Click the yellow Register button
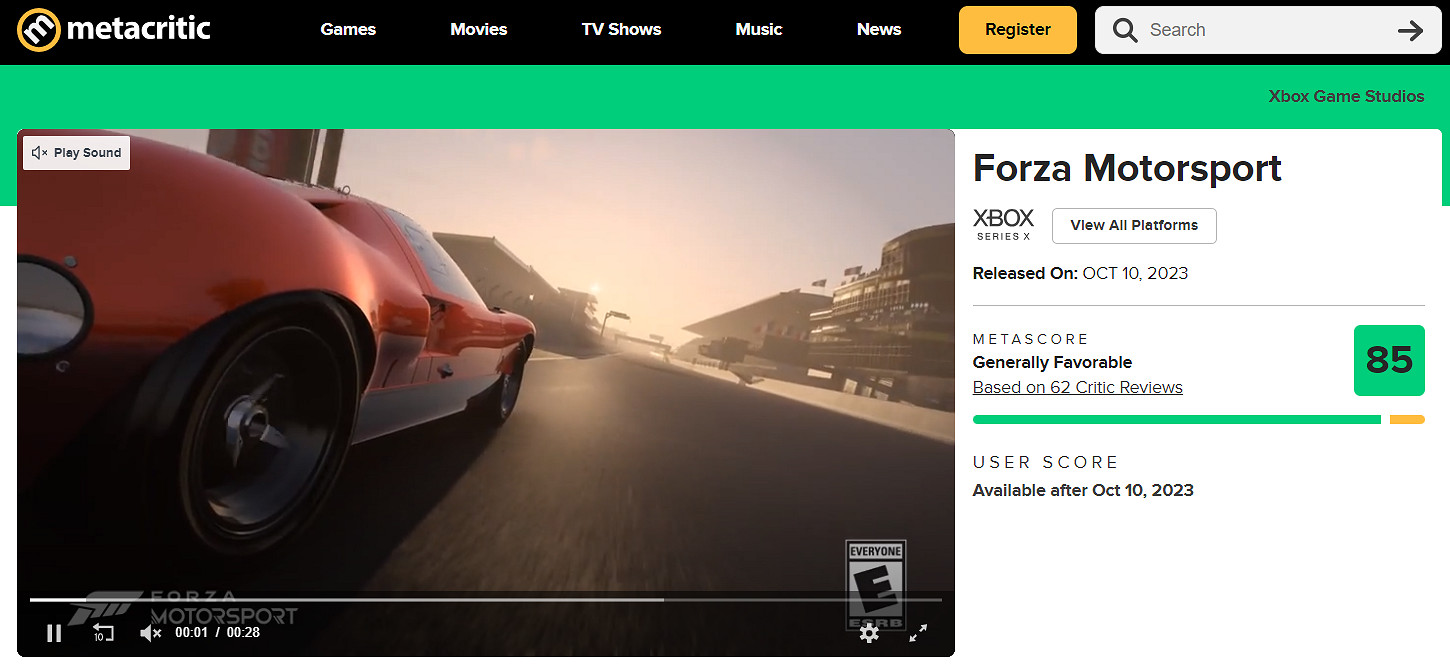The height and width of the screenshot is (665, 1450). 1017,30
